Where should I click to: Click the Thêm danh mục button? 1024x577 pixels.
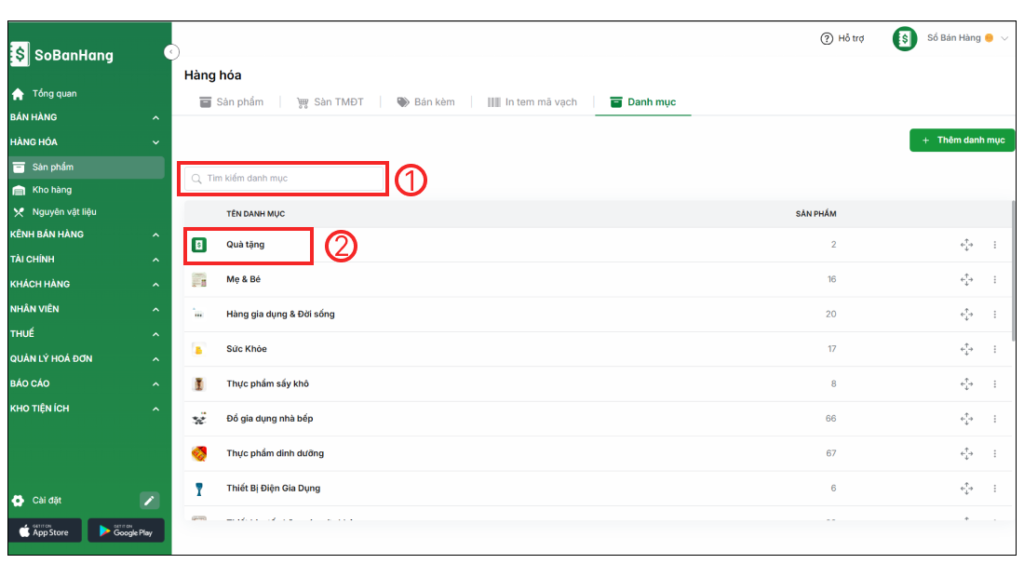coord(962,141)
